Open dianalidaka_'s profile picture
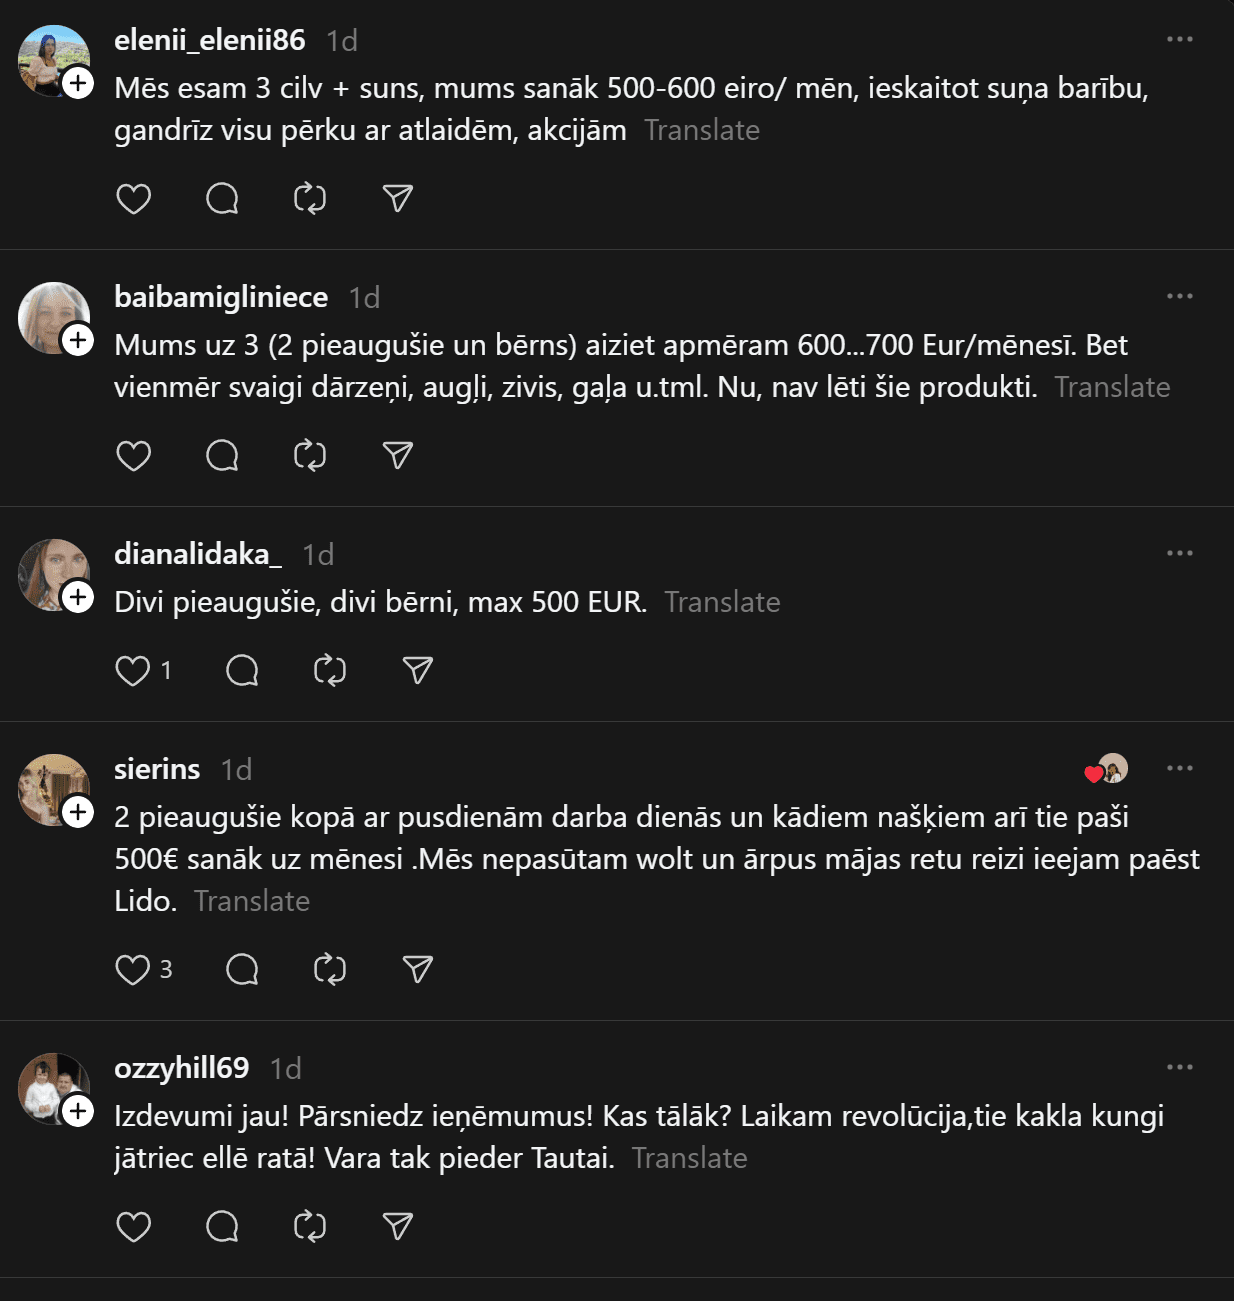Image resolution: width=1234 pixels, height=1301 pixels. (50, 572)
